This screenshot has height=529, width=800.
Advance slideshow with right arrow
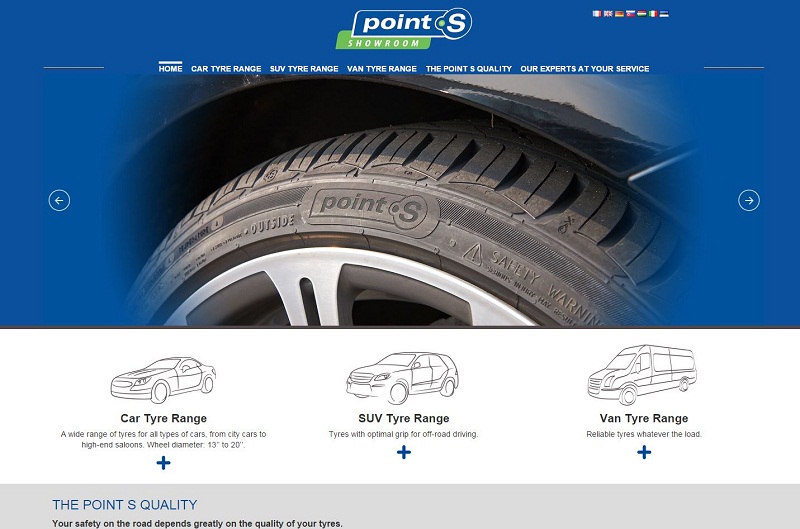pos(749,200)
